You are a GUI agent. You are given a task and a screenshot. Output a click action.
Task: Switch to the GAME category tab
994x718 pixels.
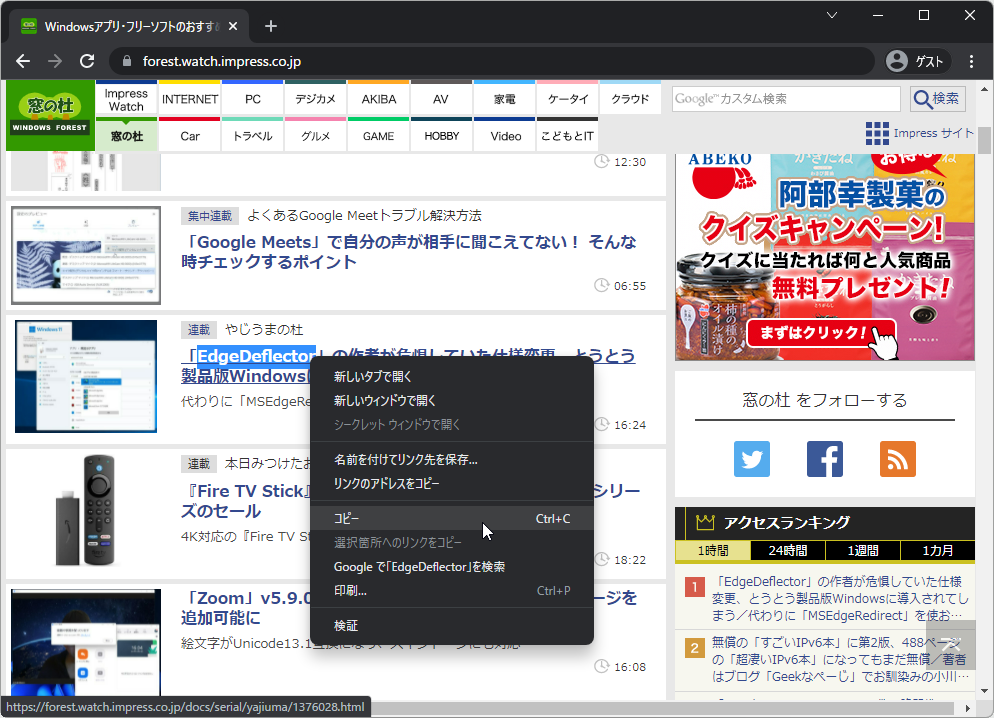coord(378,135)
